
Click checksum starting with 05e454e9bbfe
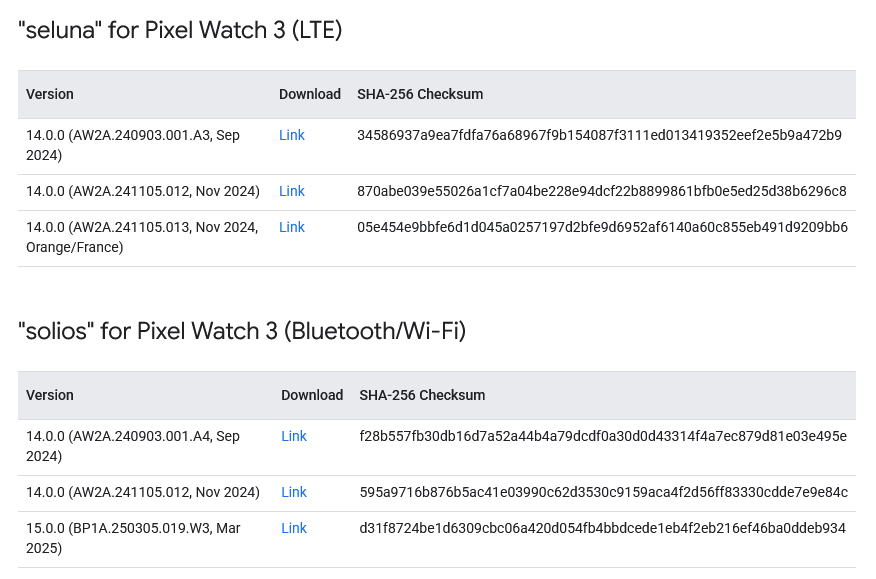pos(602,227)
